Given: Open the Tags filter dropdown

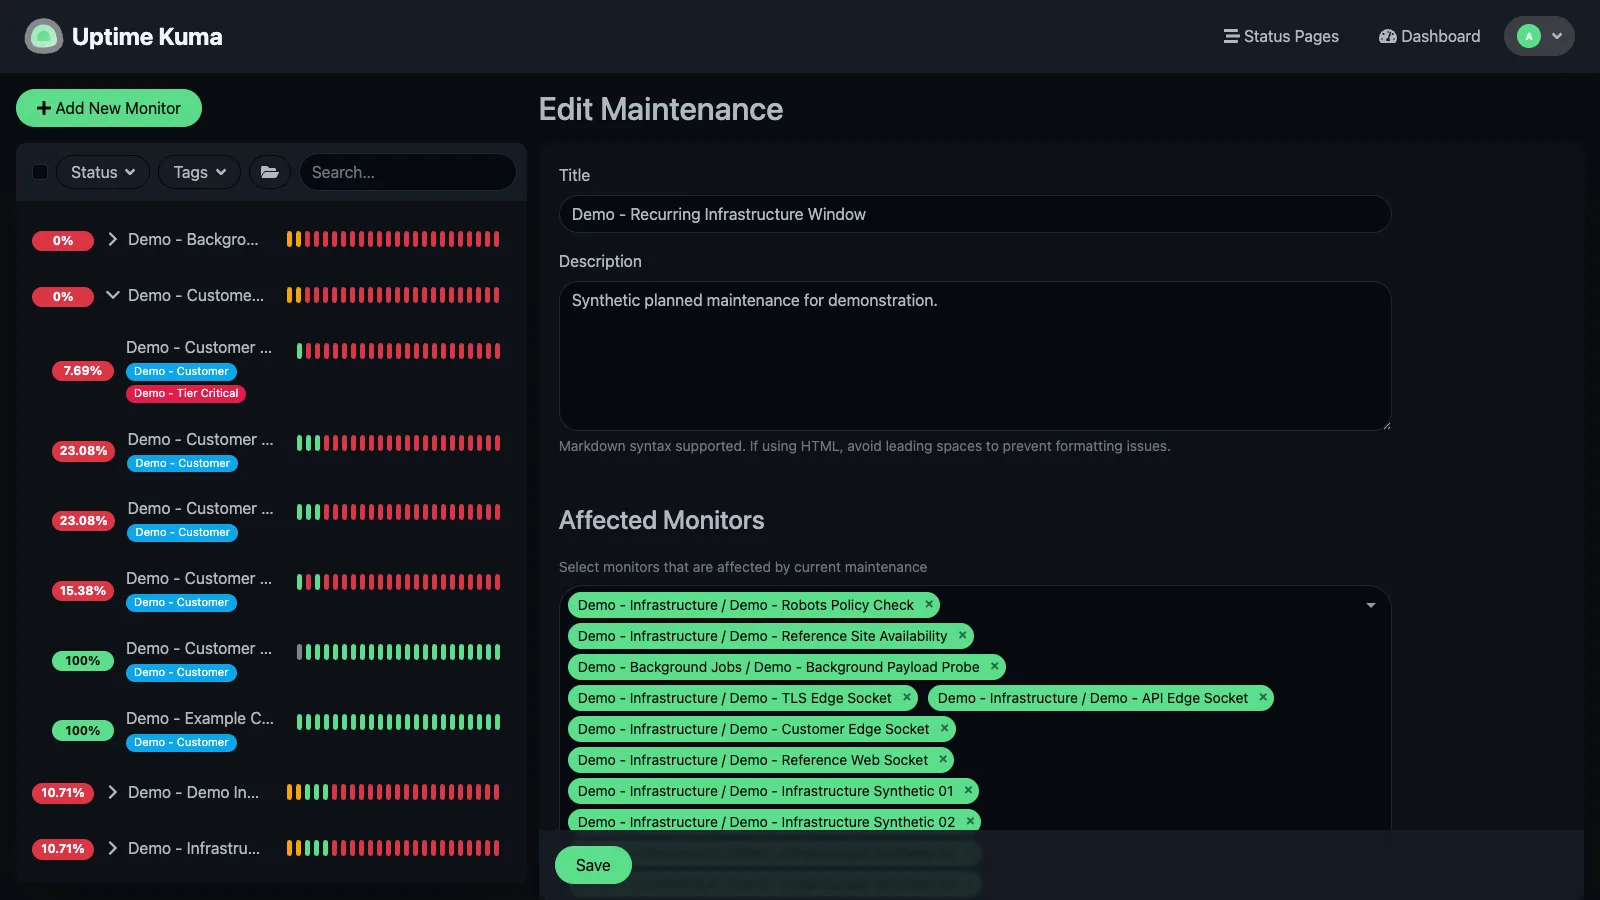Looking at the screenshot, I should point(199,172).
